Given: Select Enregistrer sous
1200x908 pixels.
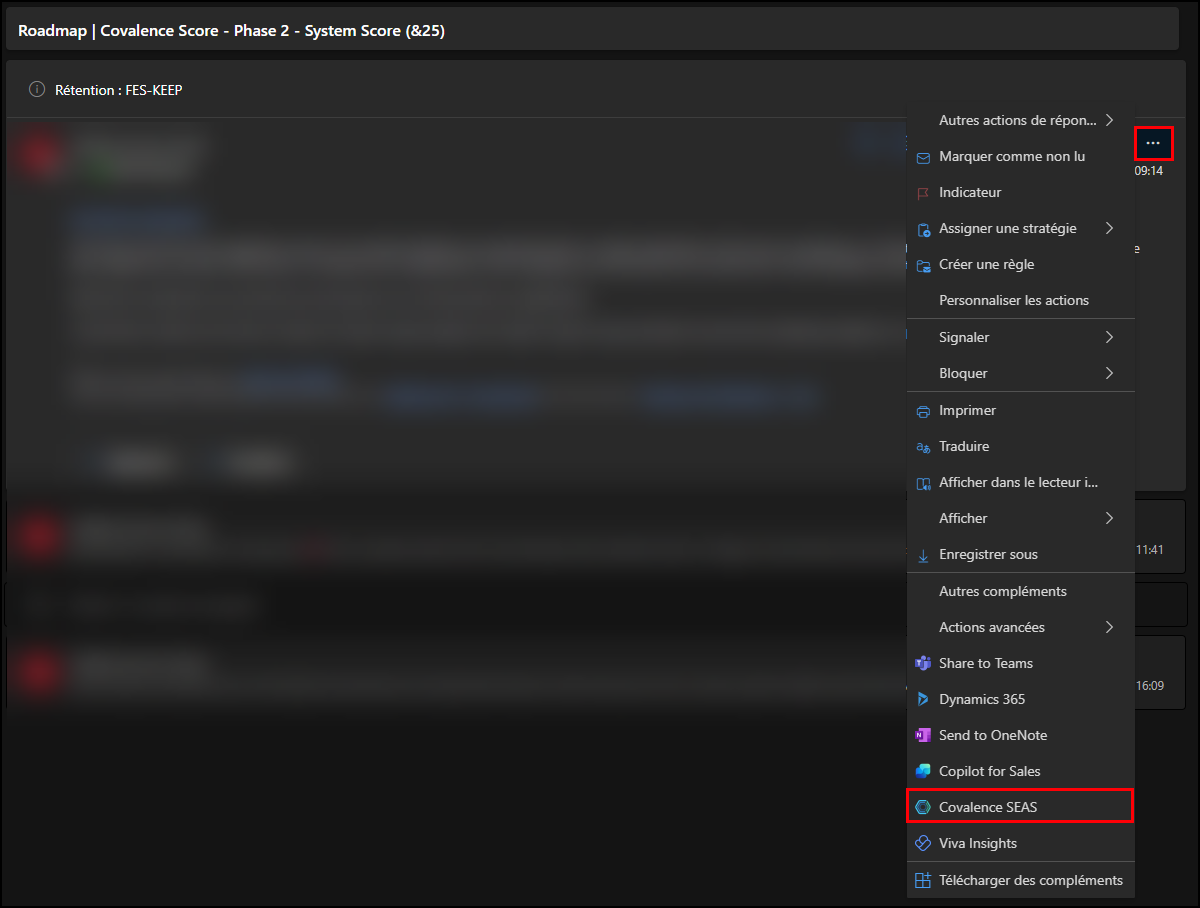Looking at the screenshot, I should pos(1021,555).
